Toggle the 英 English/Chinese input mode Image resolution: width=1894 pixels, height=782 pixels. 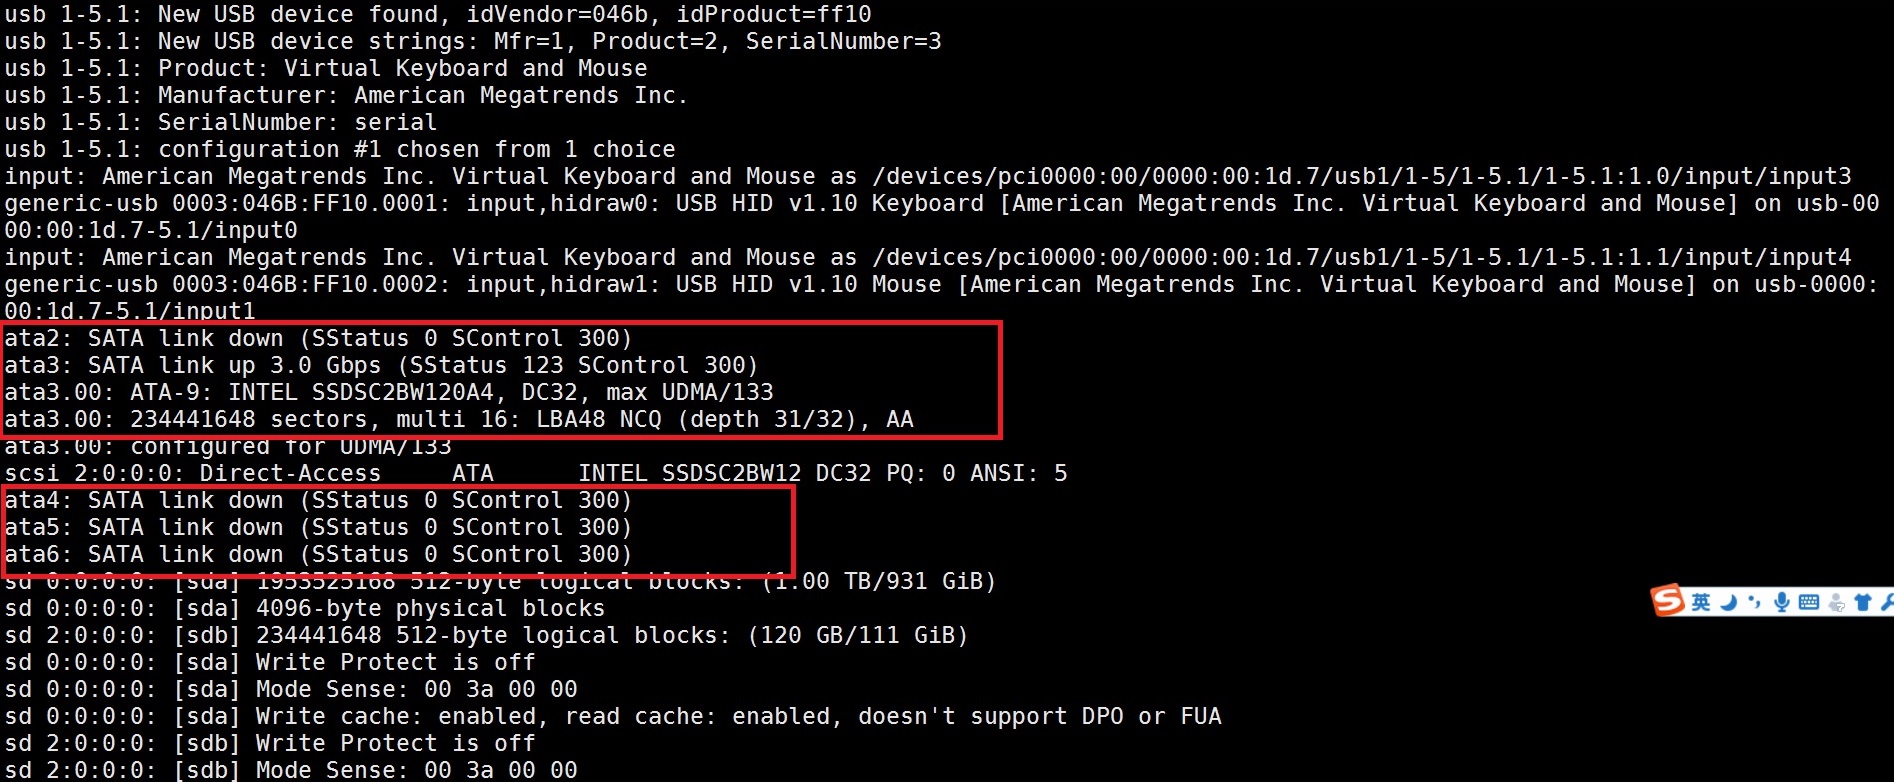pos(1701,602)
